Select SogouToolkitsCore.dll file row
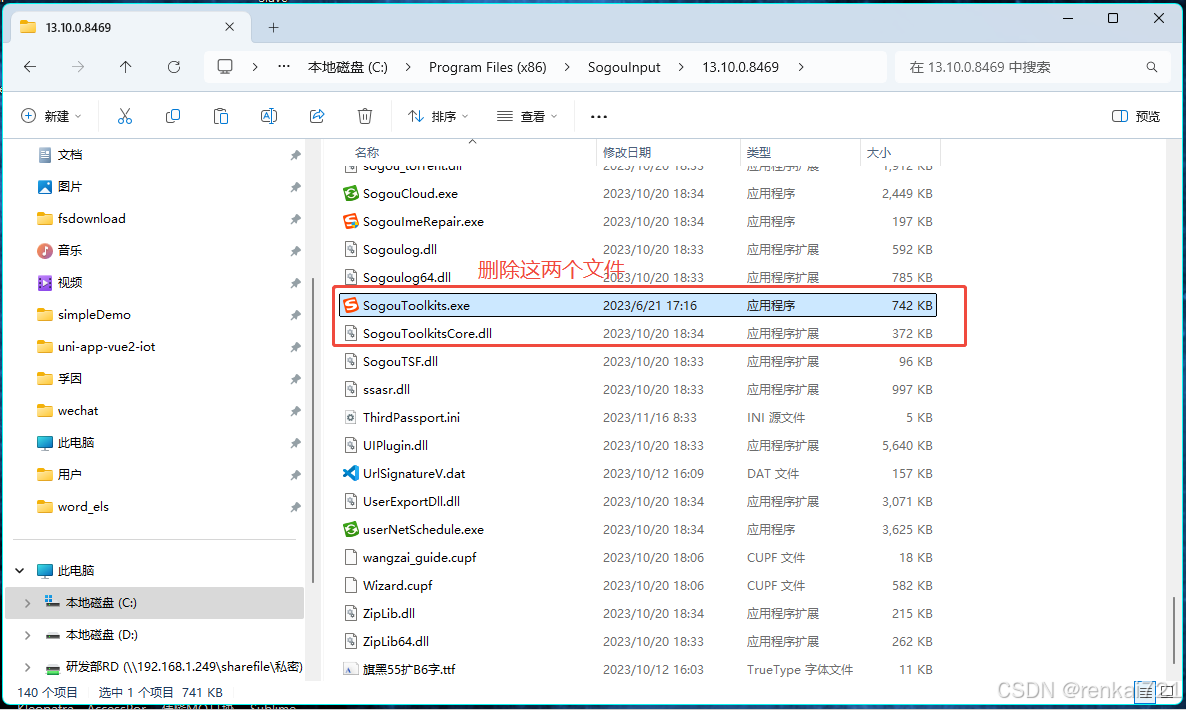Image resolution: width=1186 pixels, height=710 pixels. [x=638, y=333]
